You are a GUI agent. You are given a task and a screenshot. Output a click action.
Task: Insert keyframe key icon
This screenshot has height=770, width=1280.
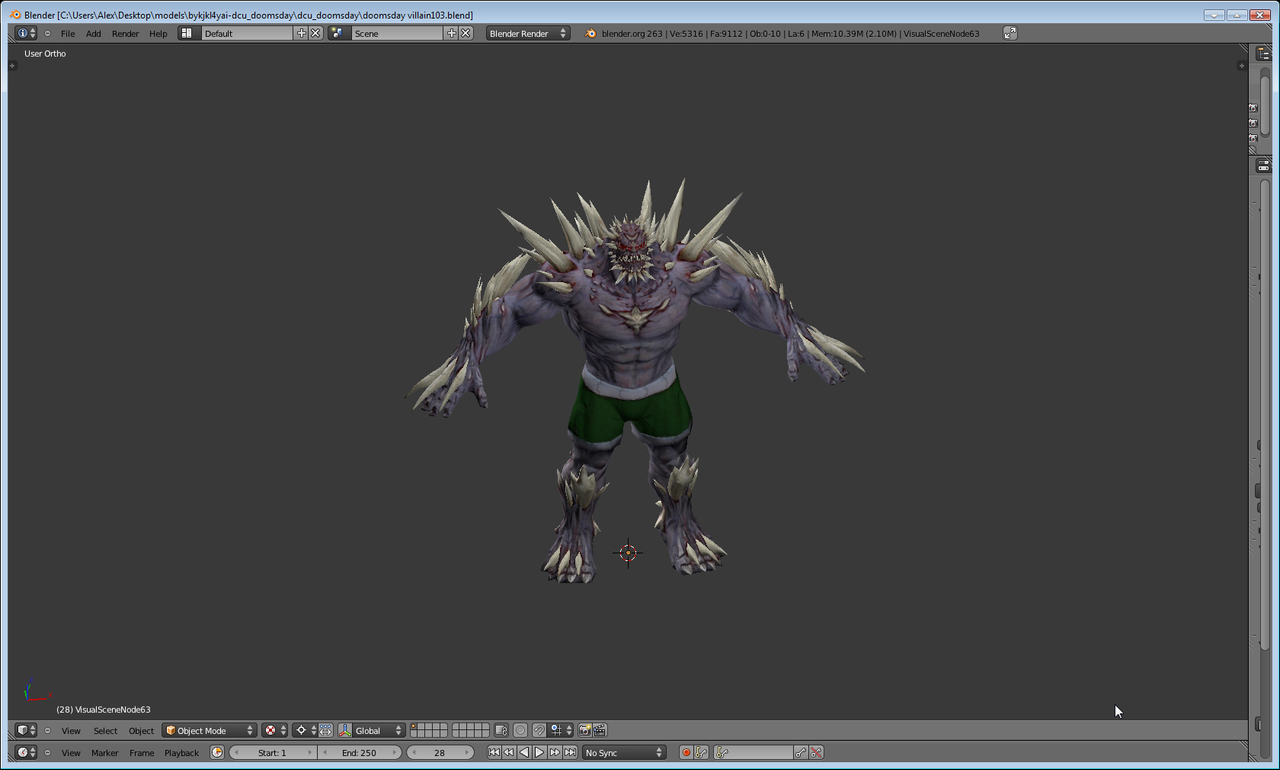pos(800,753)
